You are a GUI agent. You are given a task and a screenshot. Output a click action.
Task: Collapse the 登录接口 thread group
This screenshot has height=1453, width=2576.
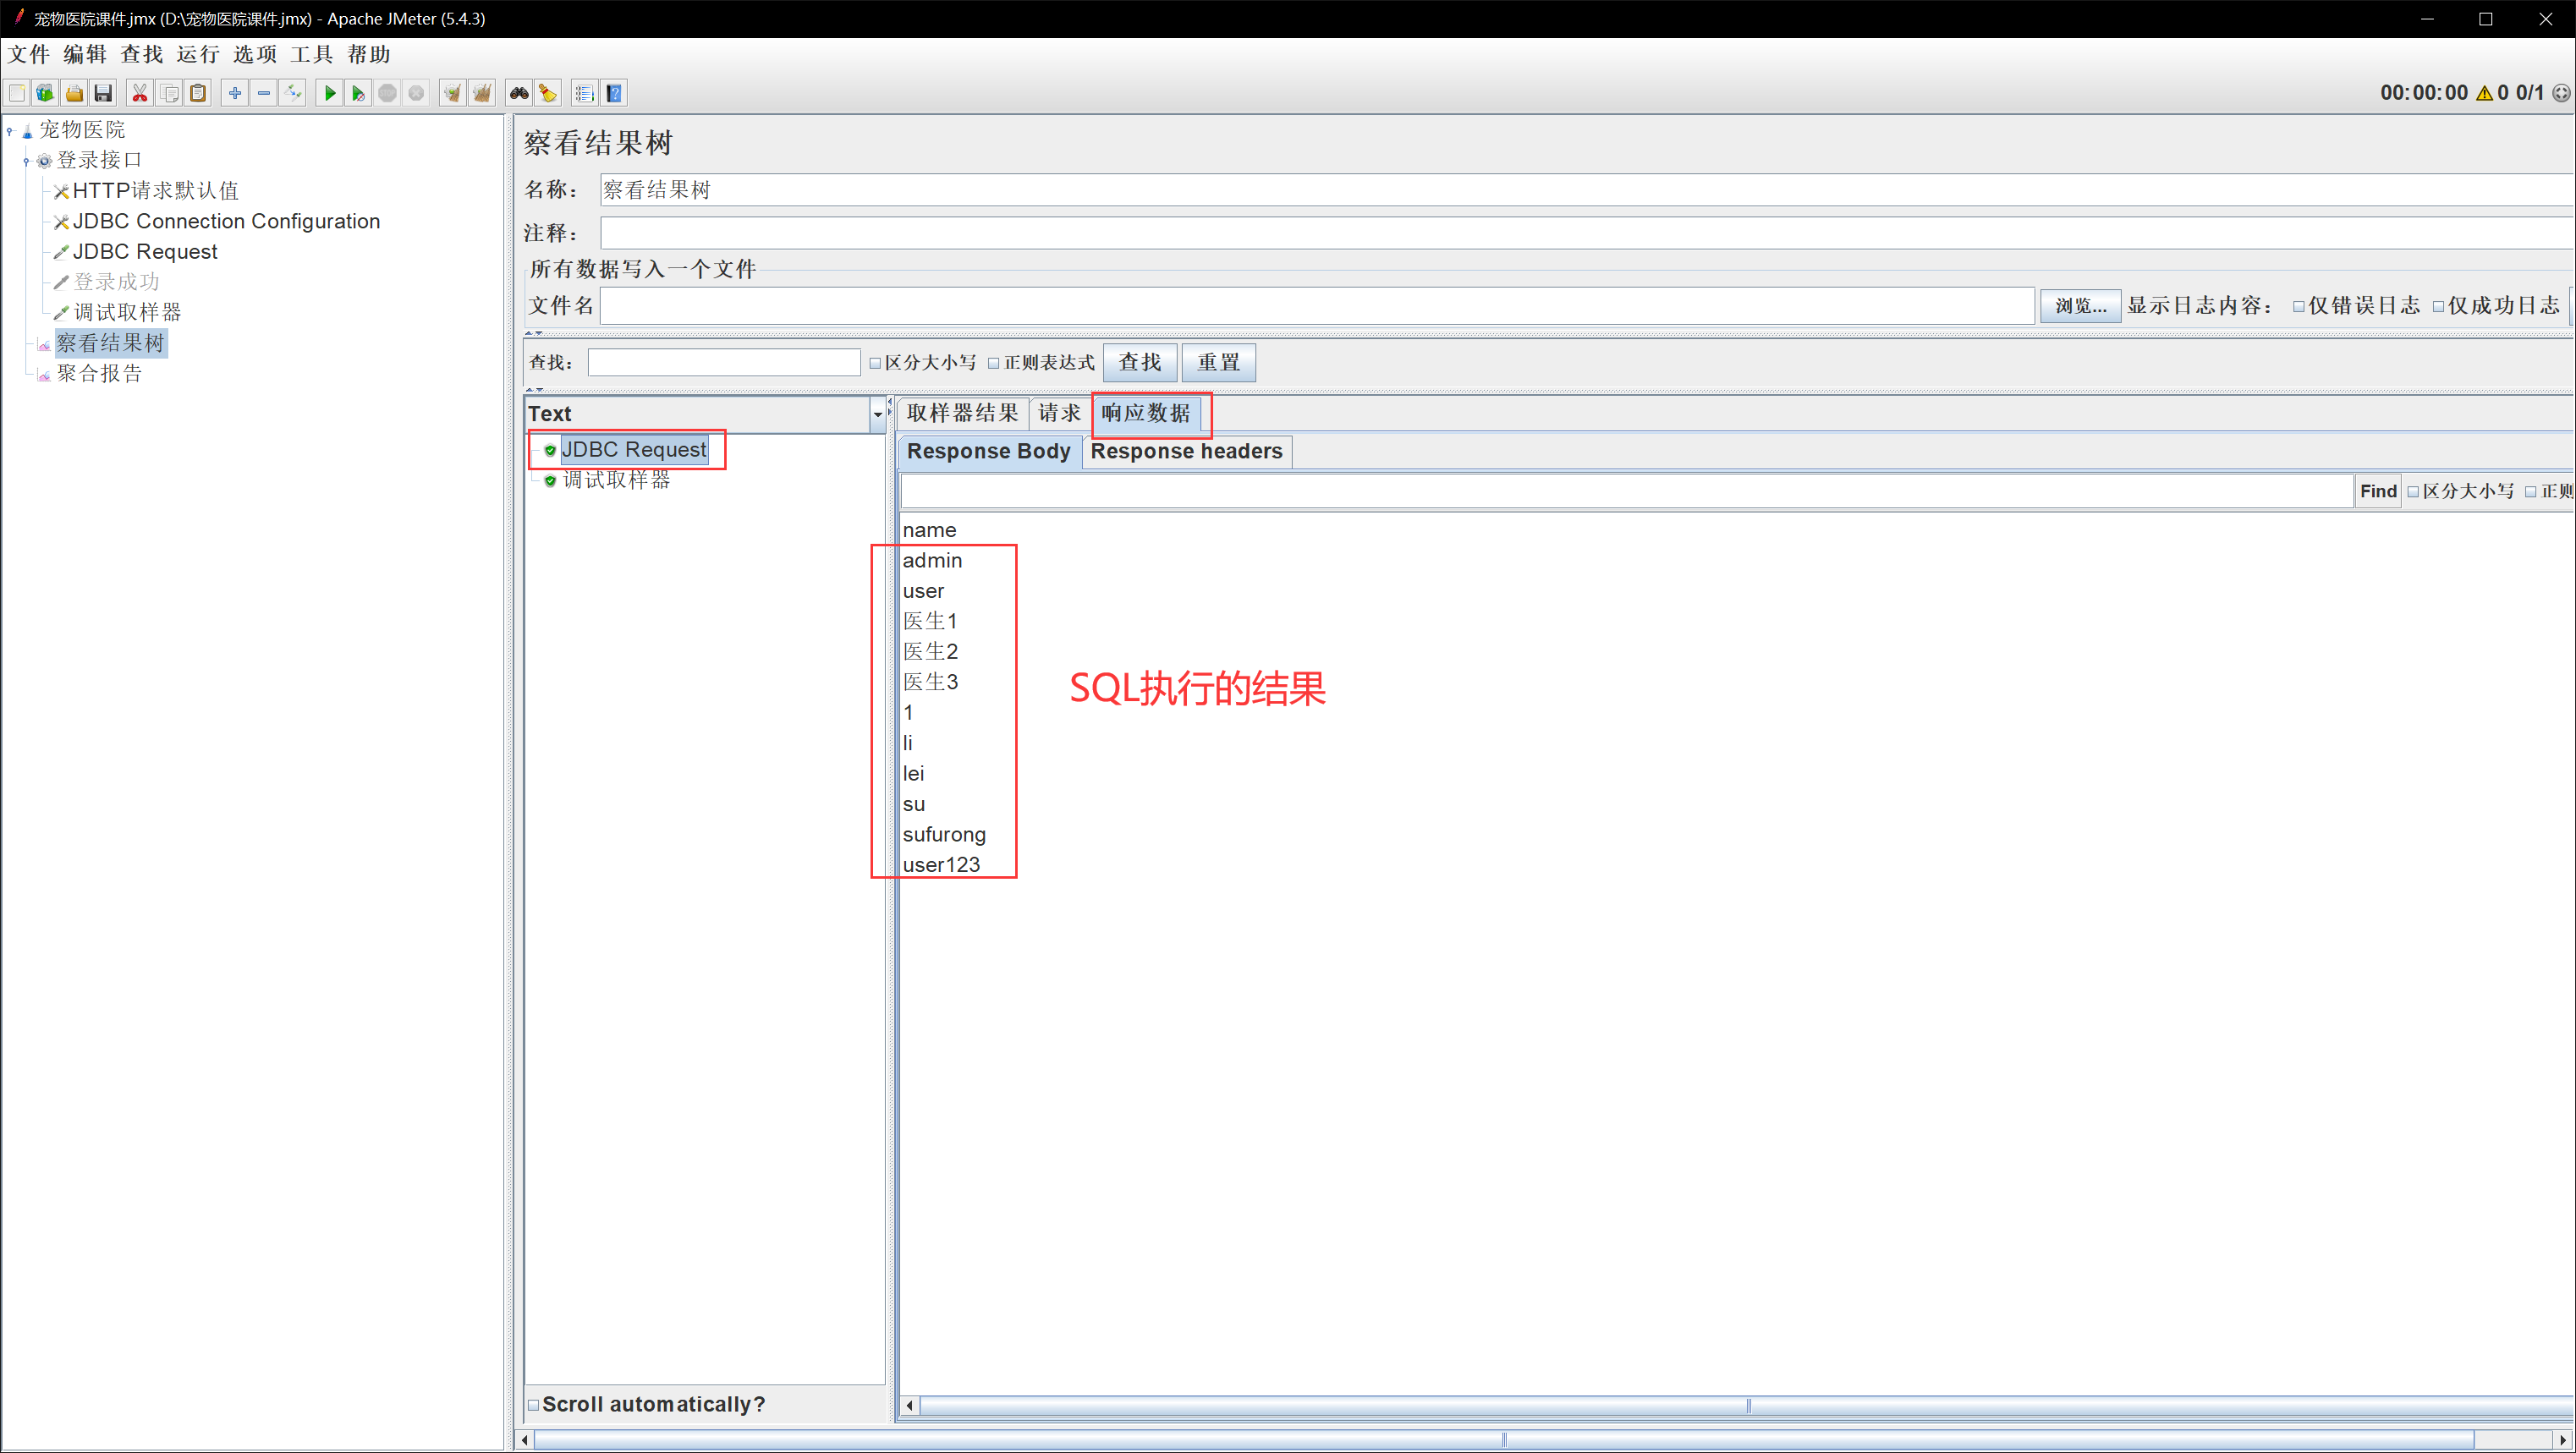click(x=27, y=161)
